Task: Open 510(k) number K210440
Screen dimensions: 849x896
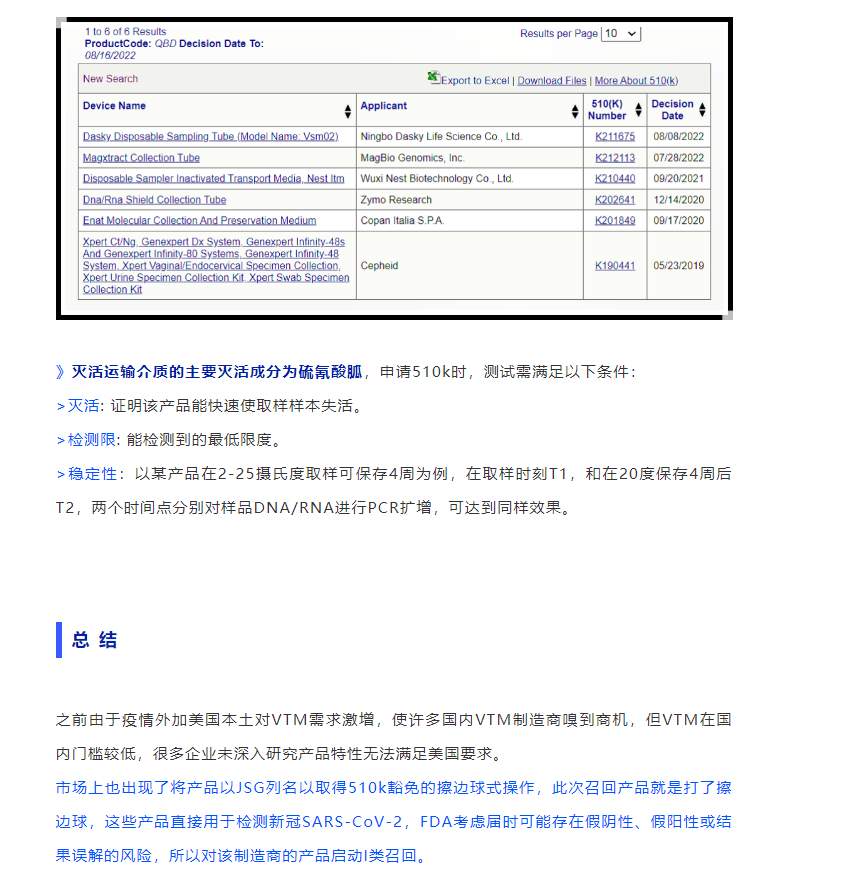Action: pyautogui.click(x=615, y=178)
